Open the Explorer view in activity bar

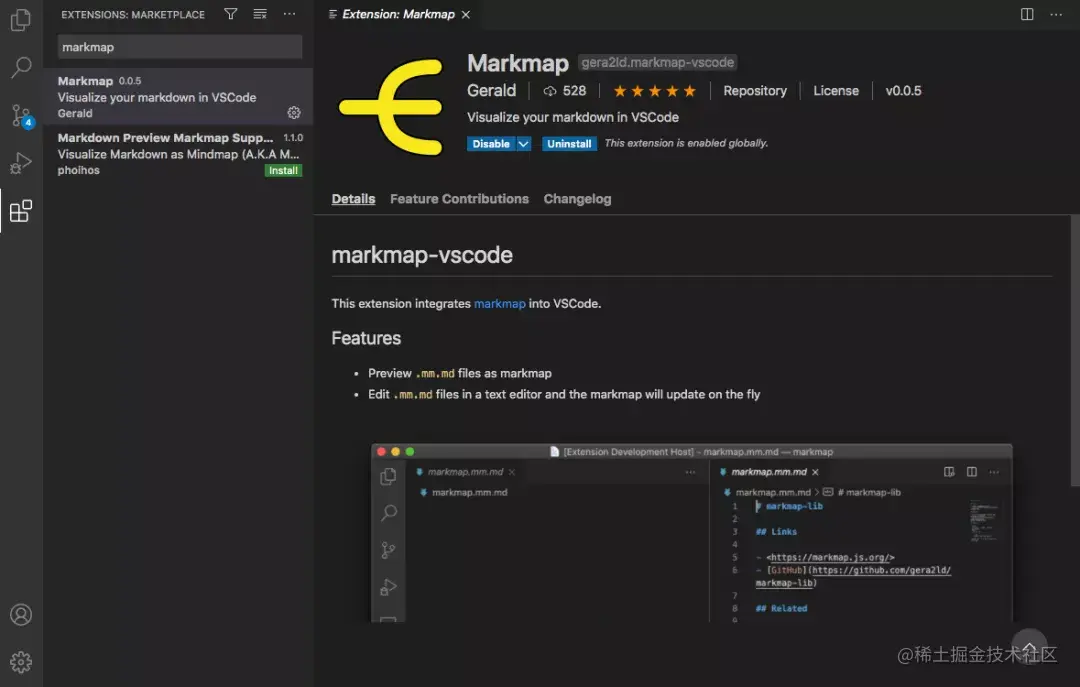coord(21,20)
